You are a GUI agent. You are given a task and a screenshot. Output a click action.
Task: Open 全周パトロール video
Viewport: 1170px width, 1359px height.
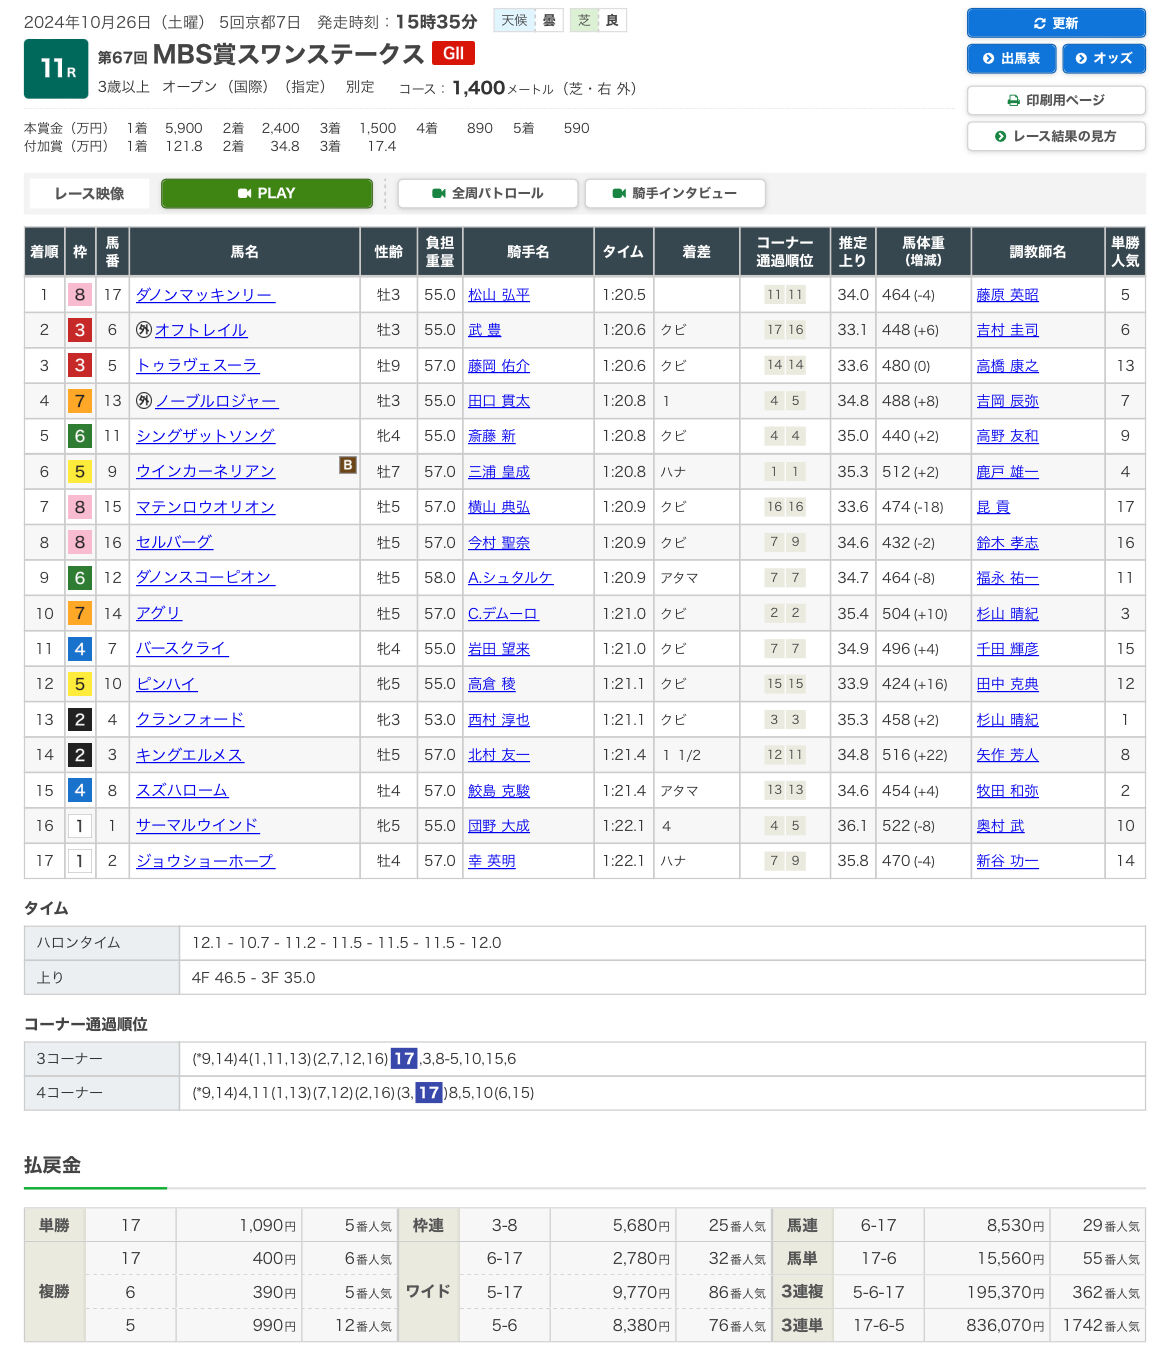[488, 193]
